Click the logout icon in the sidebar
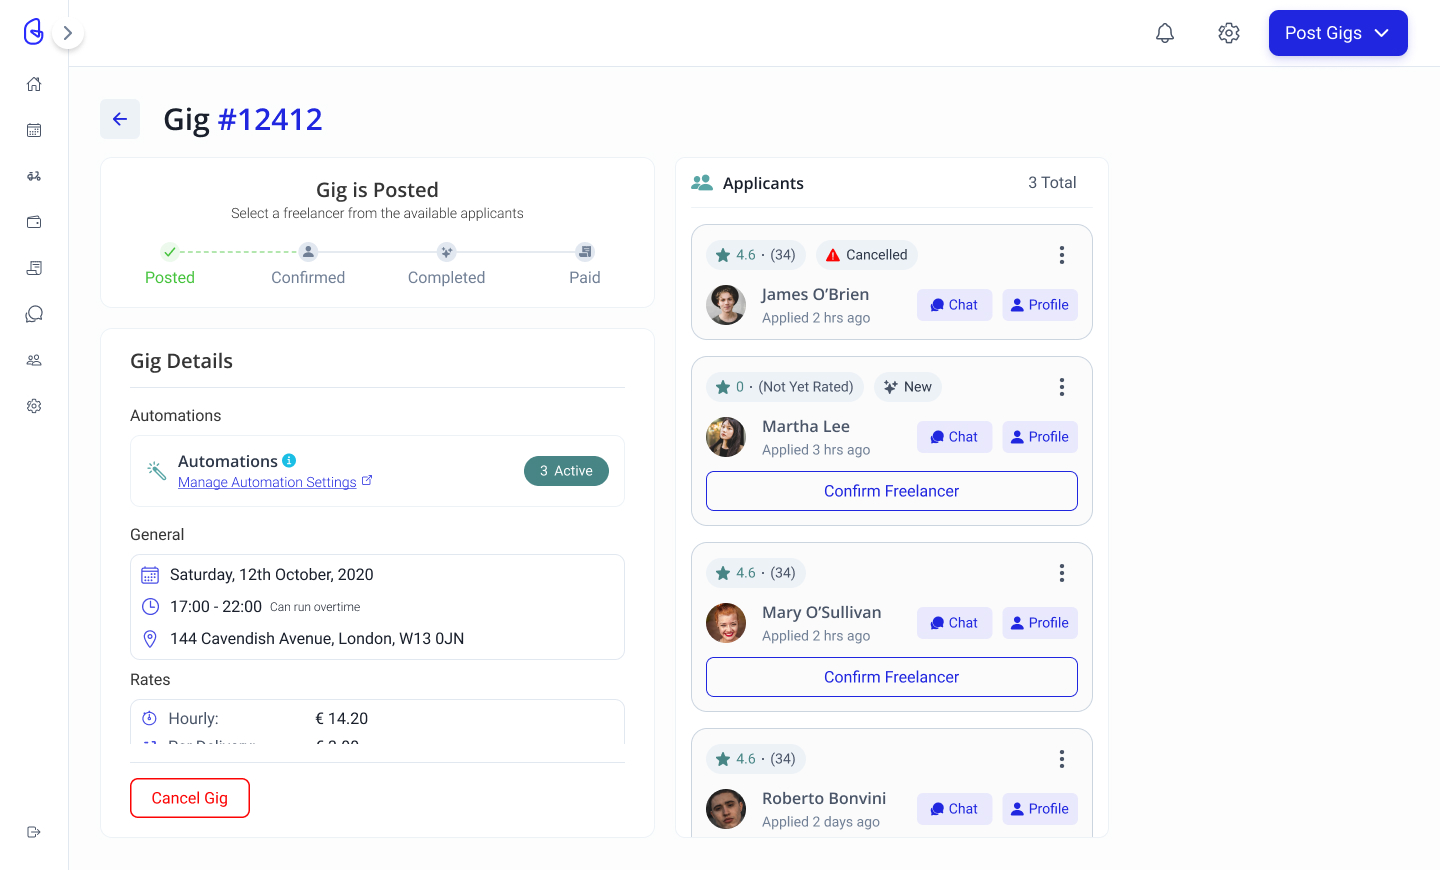This screenshot has width=1440, height=870. (34, 832)
